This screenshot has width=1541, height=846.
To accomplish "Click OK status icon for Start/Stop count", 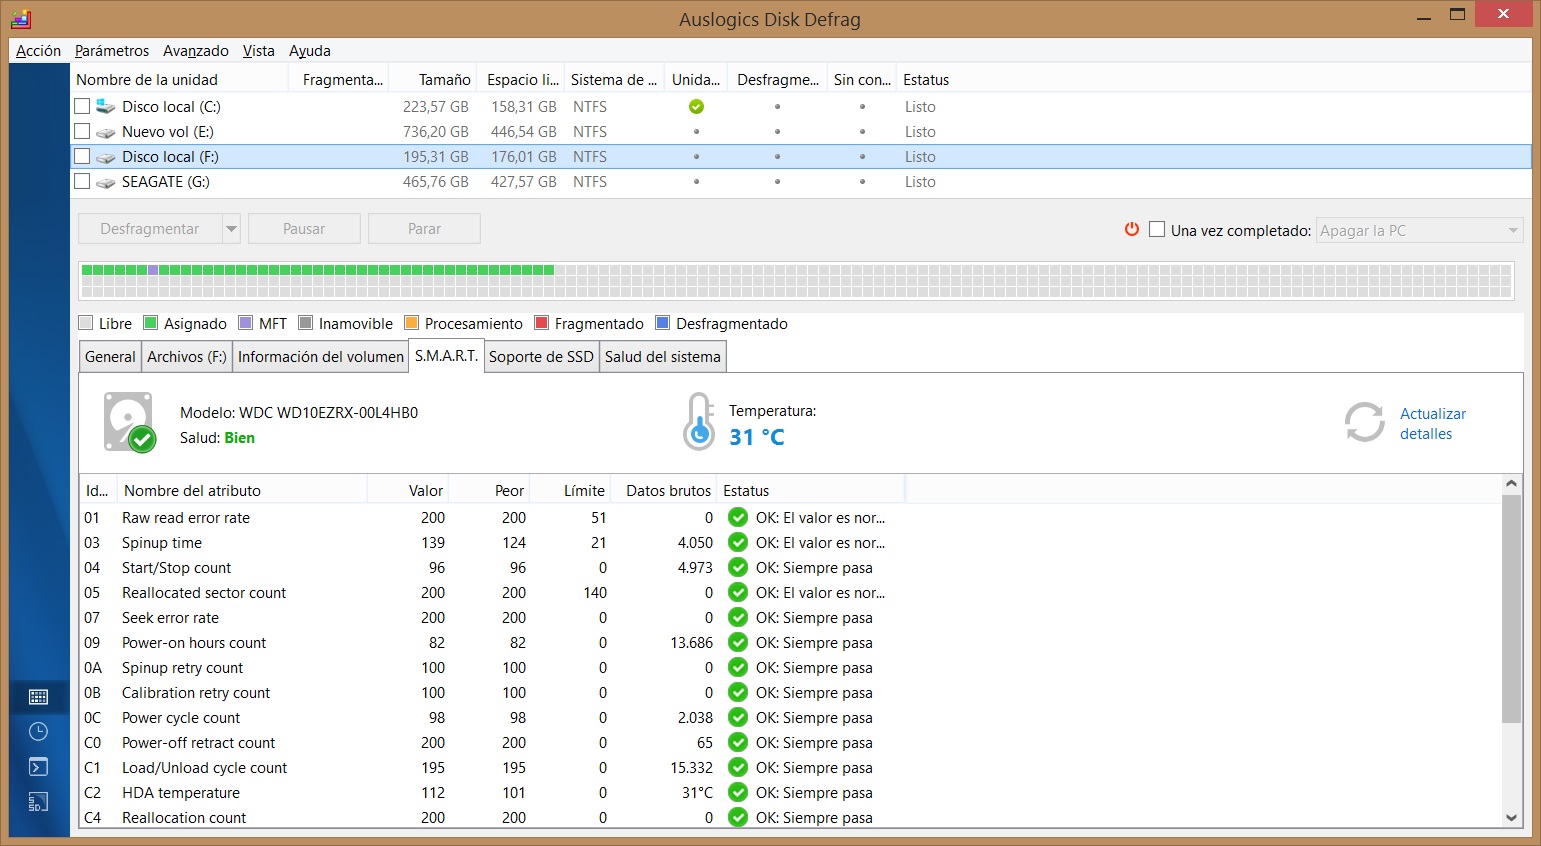I will (738, 567).
